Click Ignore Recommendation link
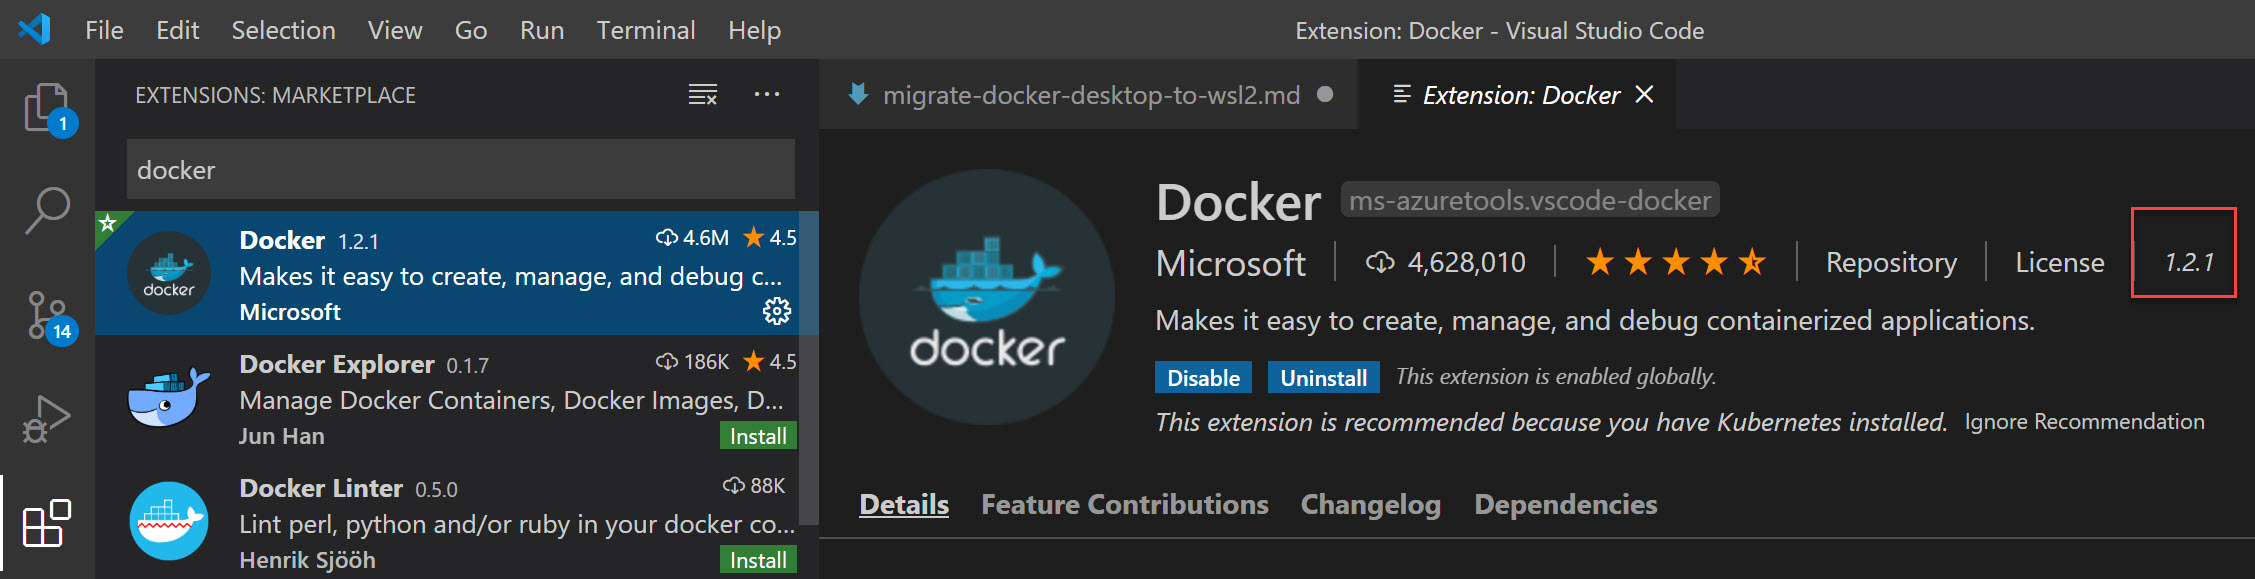Image resolution: width=2255 pixels, height=579 pixels. (x=2084, y=422)
